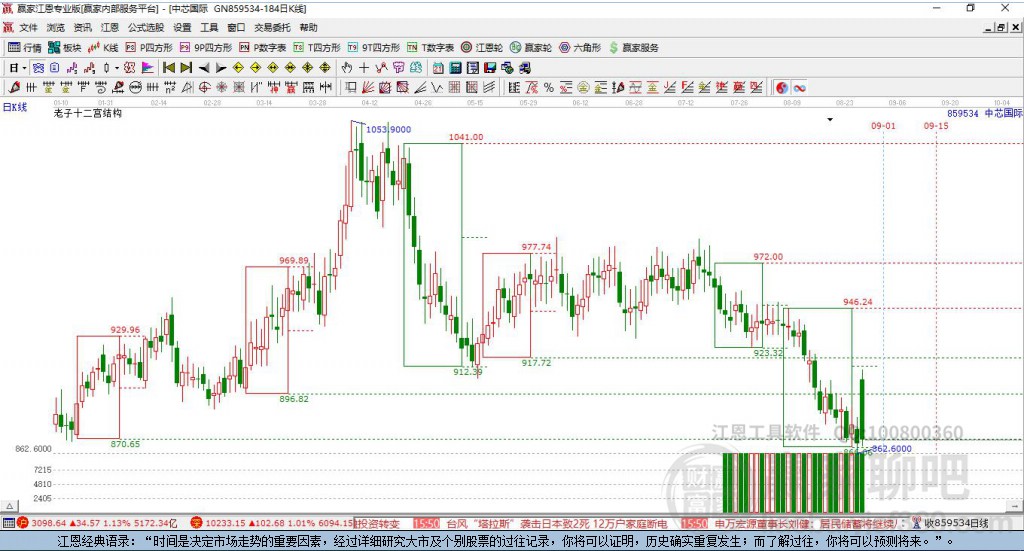Viewport: 1024px width, 551px height.
Task: Select the percent (%) retracement tool
Action: click(549, 87)
